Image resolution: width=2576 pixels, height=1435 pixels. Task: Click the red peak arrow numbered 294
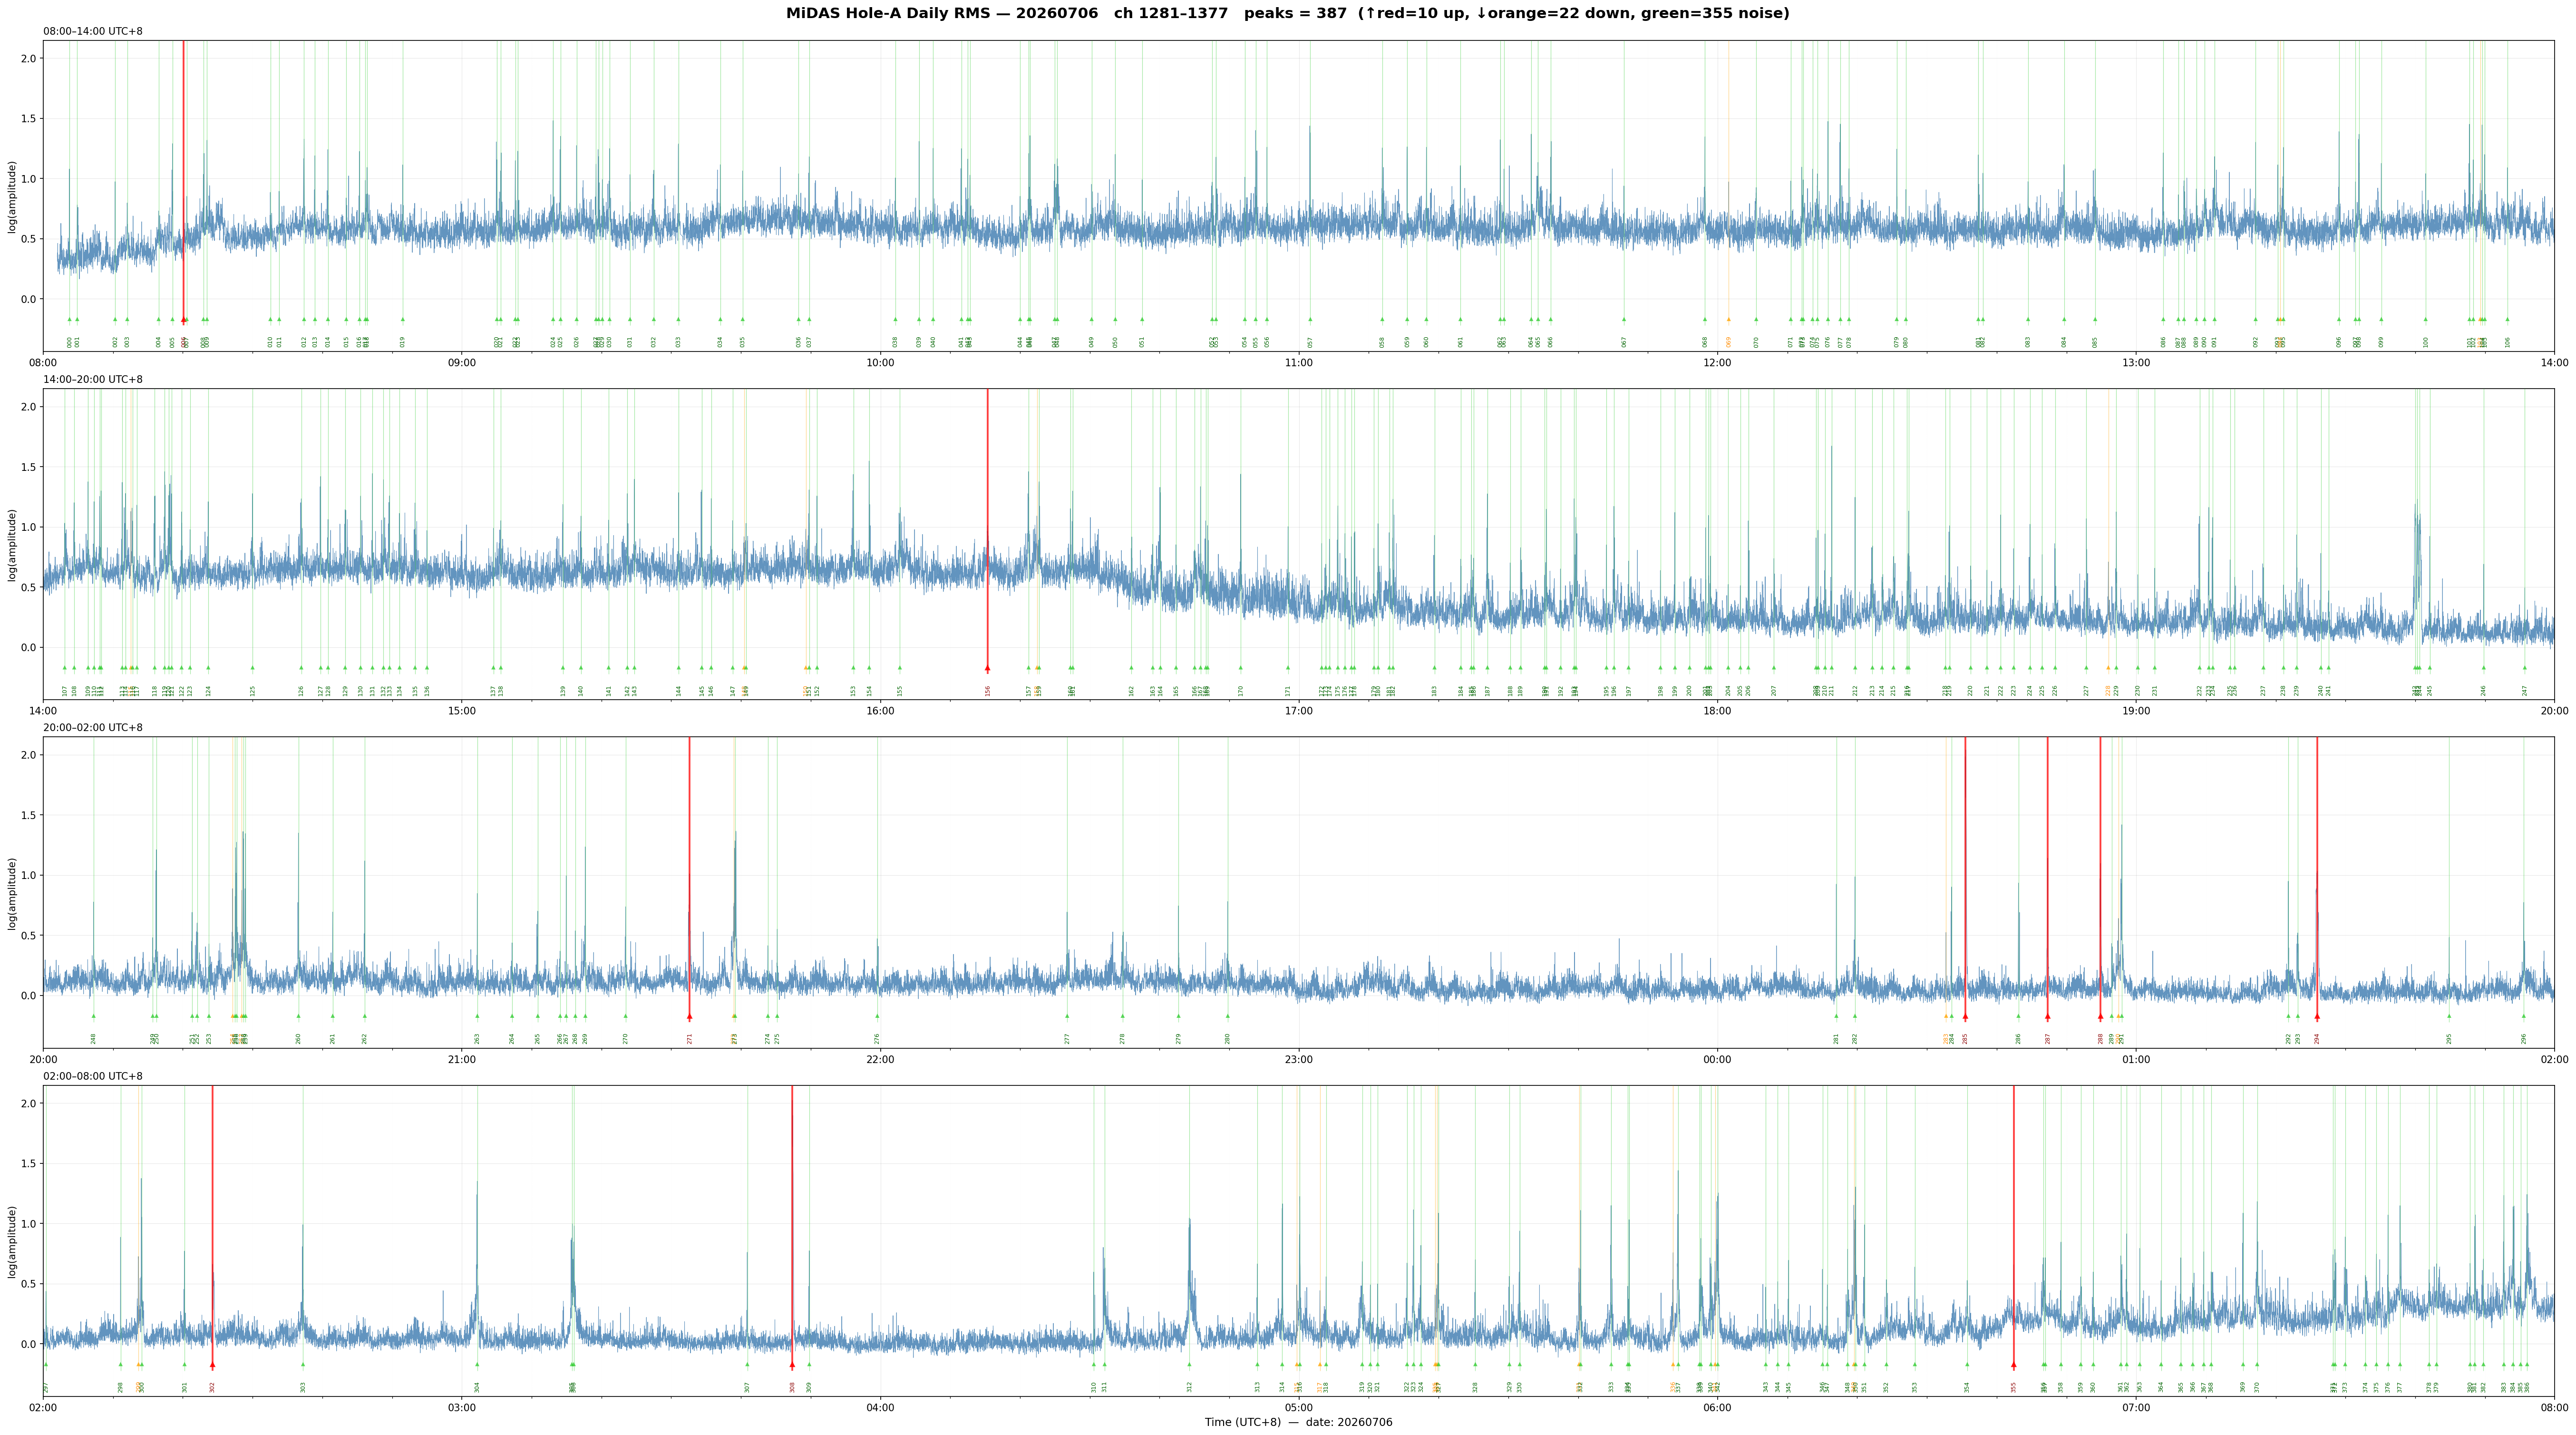tap(2317, 1016)
